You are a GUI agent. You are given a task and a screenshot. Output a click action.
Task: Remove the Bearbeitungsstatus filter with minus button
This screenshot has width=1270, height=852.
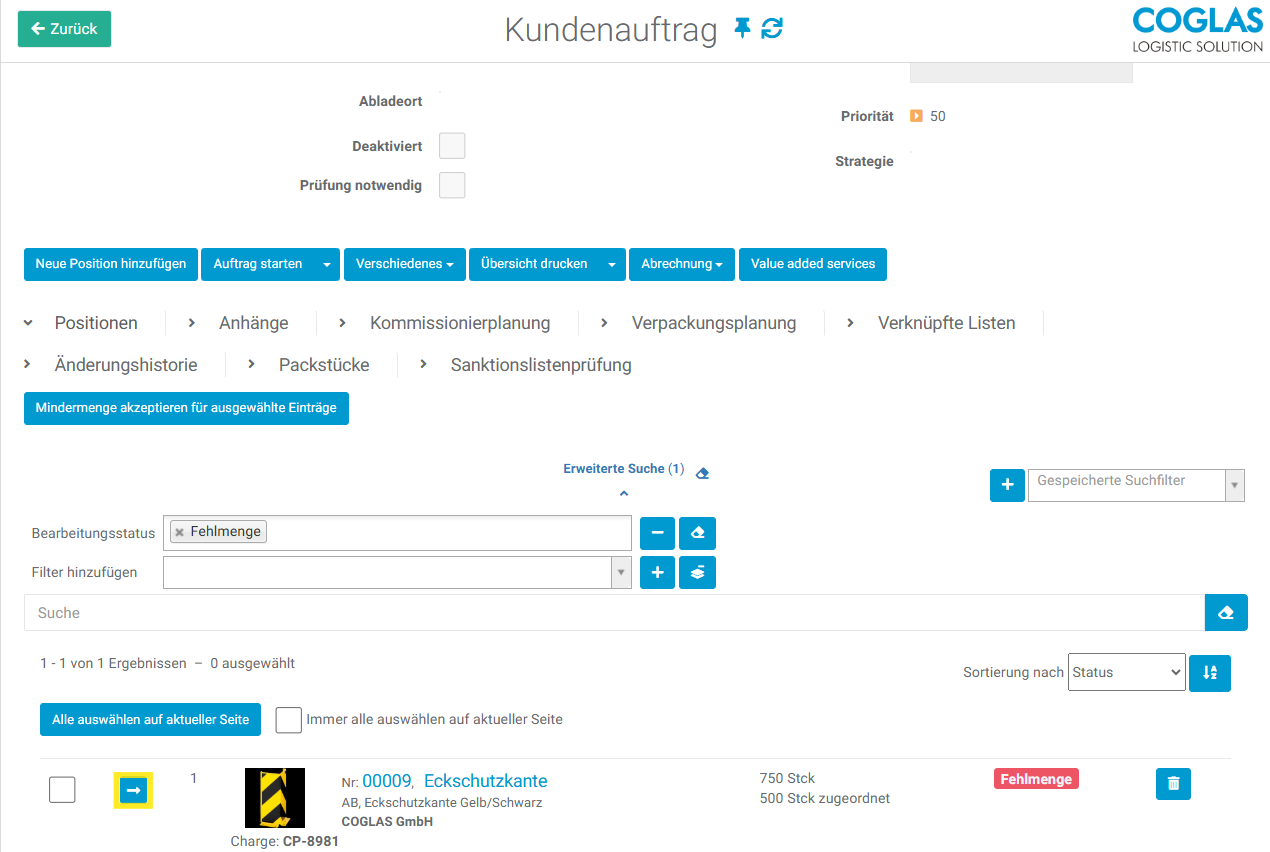pyautogui.click(x=657, y=533)
